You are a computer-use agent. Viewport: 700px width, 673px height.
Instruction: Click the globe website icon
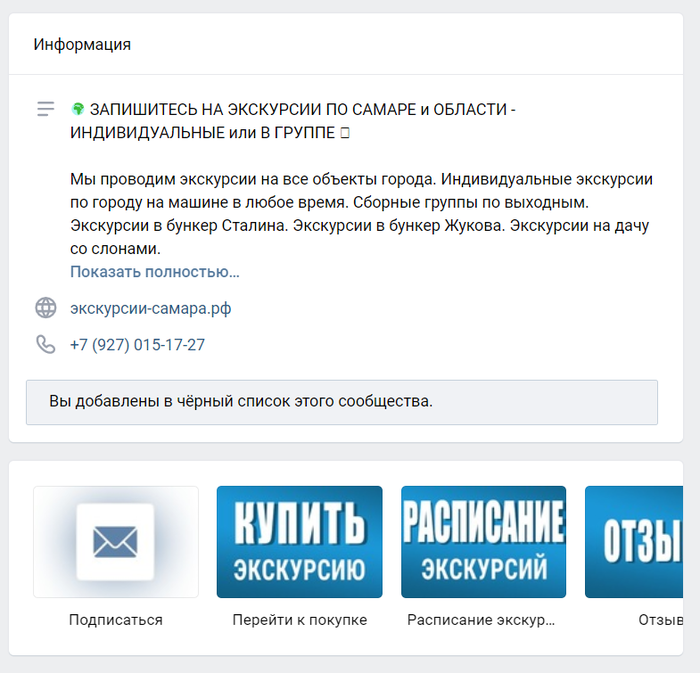[46, 308]
